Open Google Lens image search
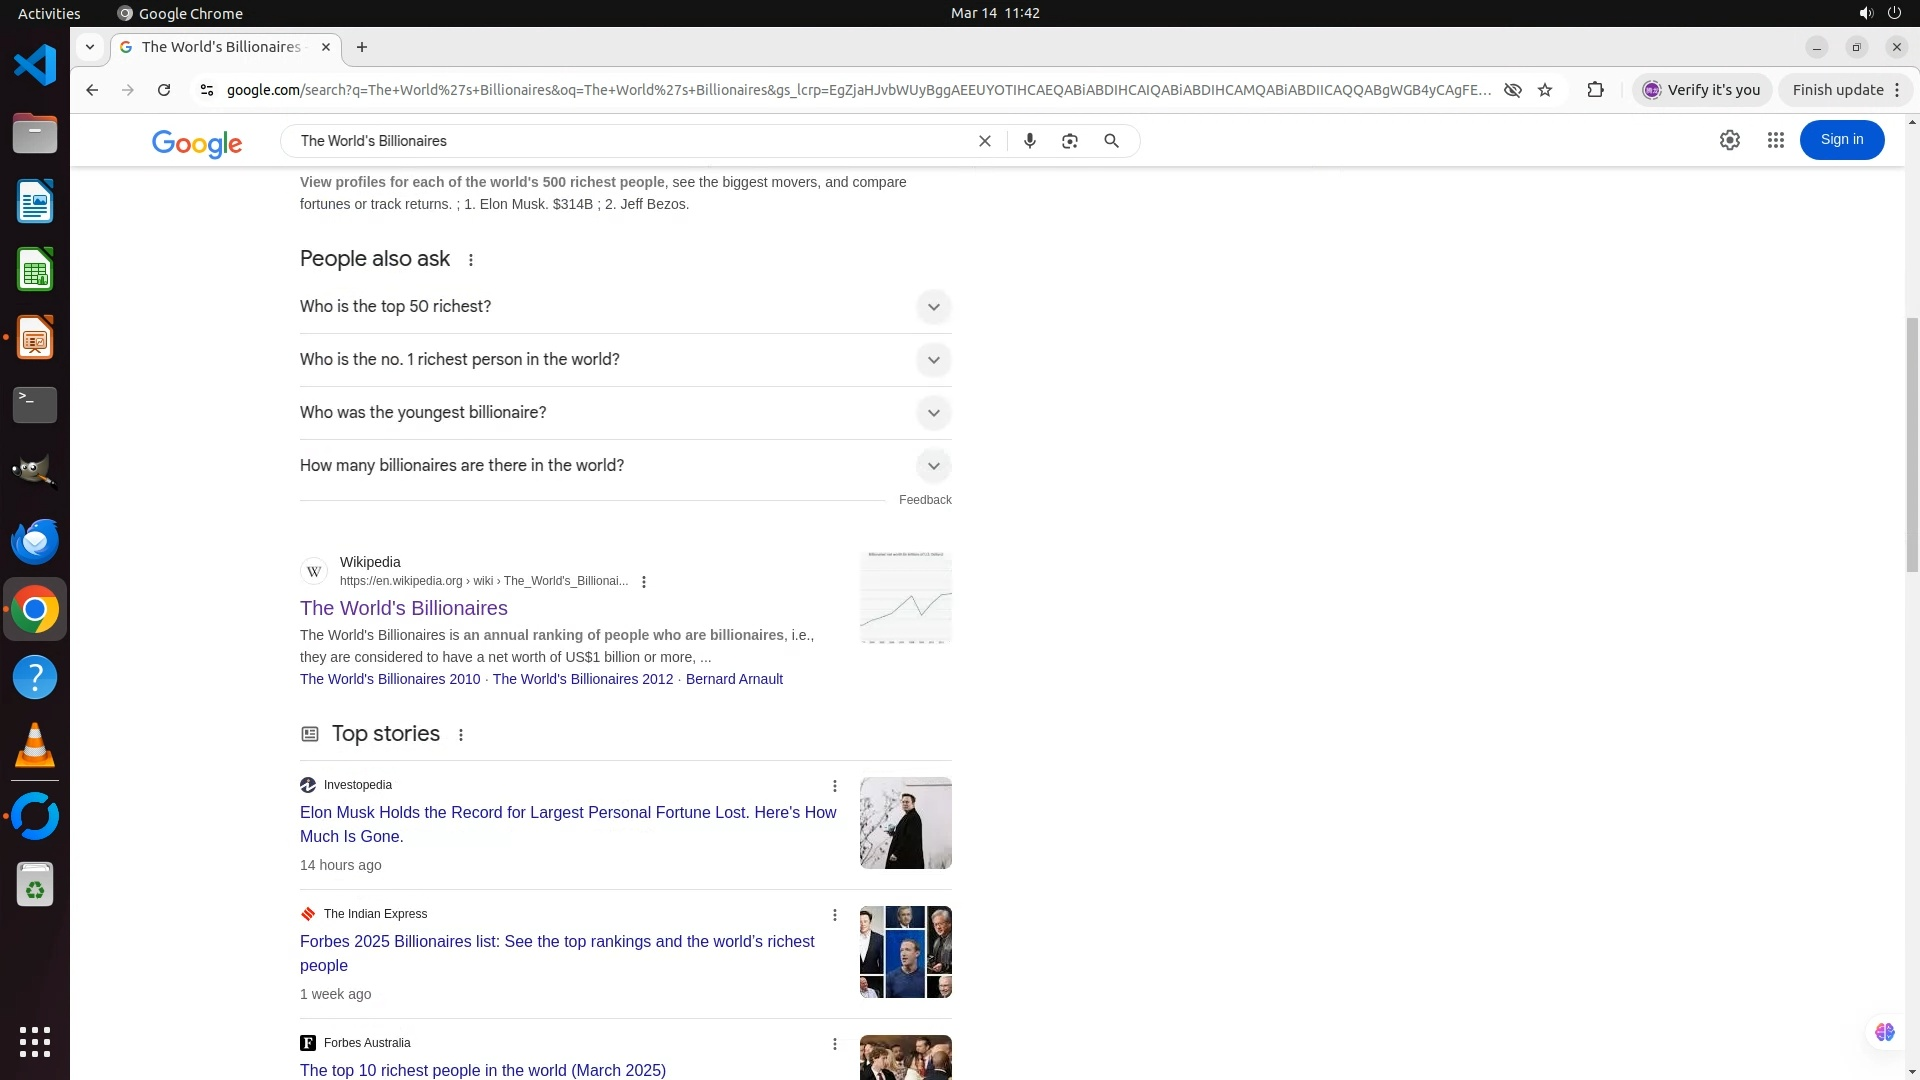 tap(1070, 141)
